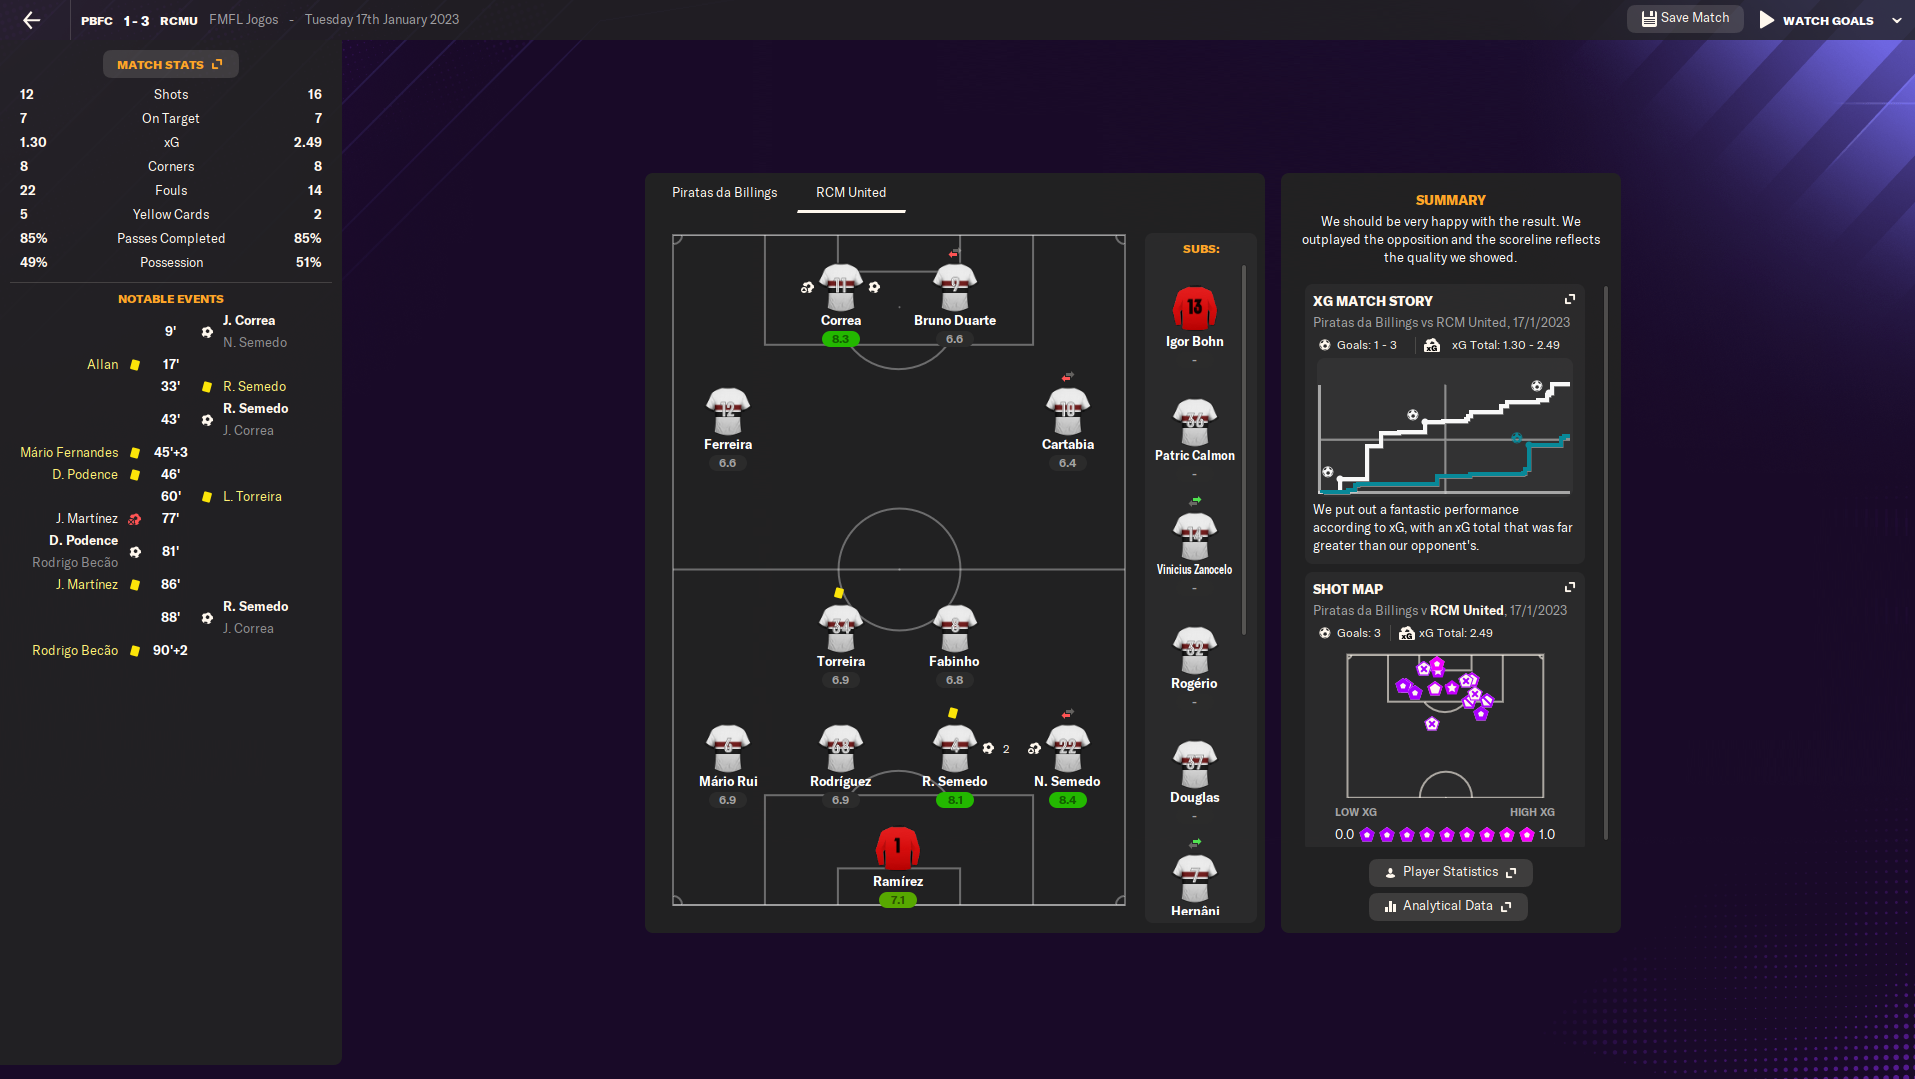
Task: Select goalkeeper Ramírez's red shirt icon
Action: coord(897,848)
